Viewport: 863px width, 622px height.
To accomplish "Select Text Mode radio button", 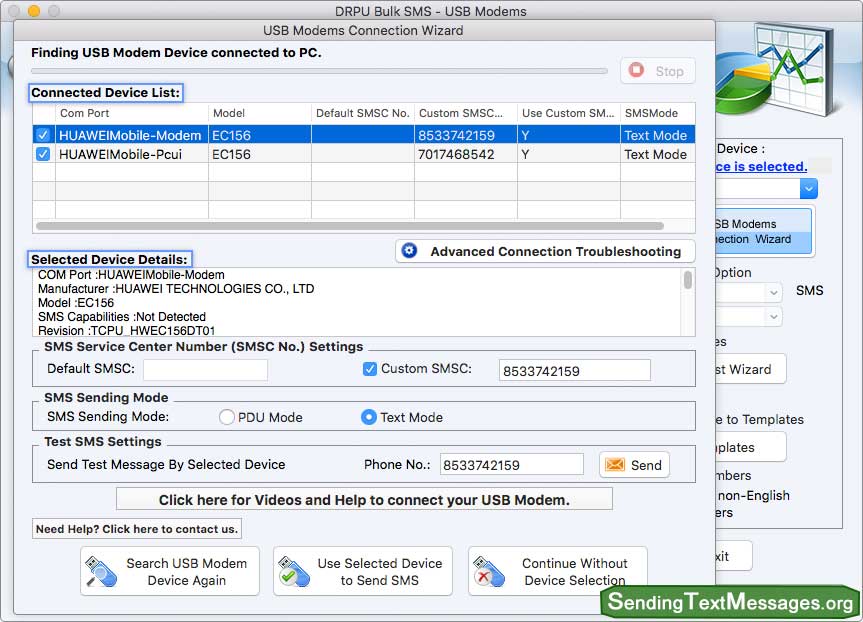I will tap(369, 417).
